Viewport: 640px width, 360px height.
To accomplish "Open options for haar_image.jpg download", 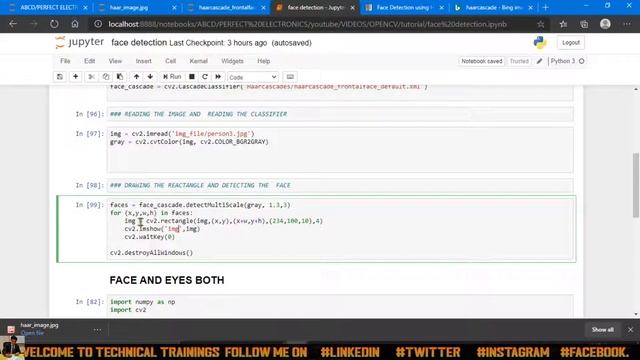I will 97,329.
